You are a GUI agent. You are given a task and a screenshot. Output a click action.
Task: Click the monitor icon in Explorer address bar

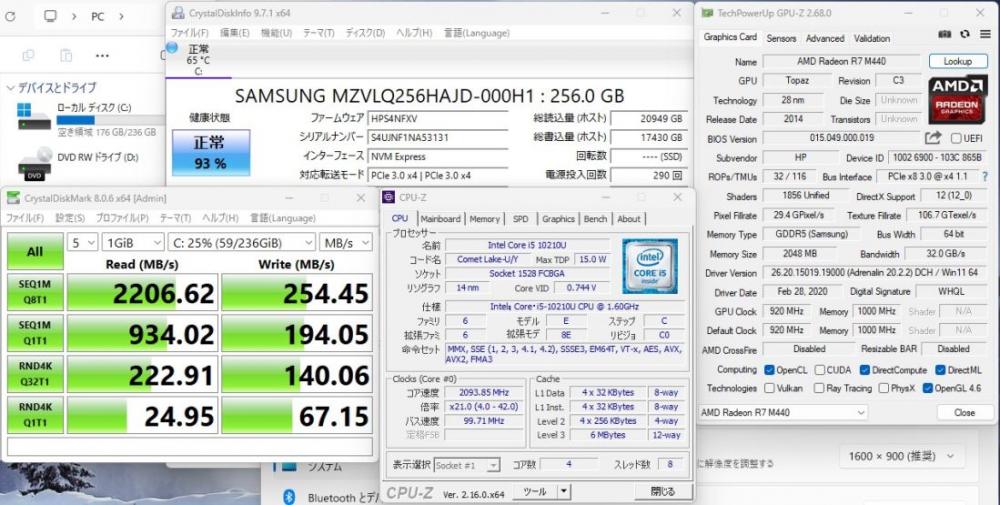(50, 16)
